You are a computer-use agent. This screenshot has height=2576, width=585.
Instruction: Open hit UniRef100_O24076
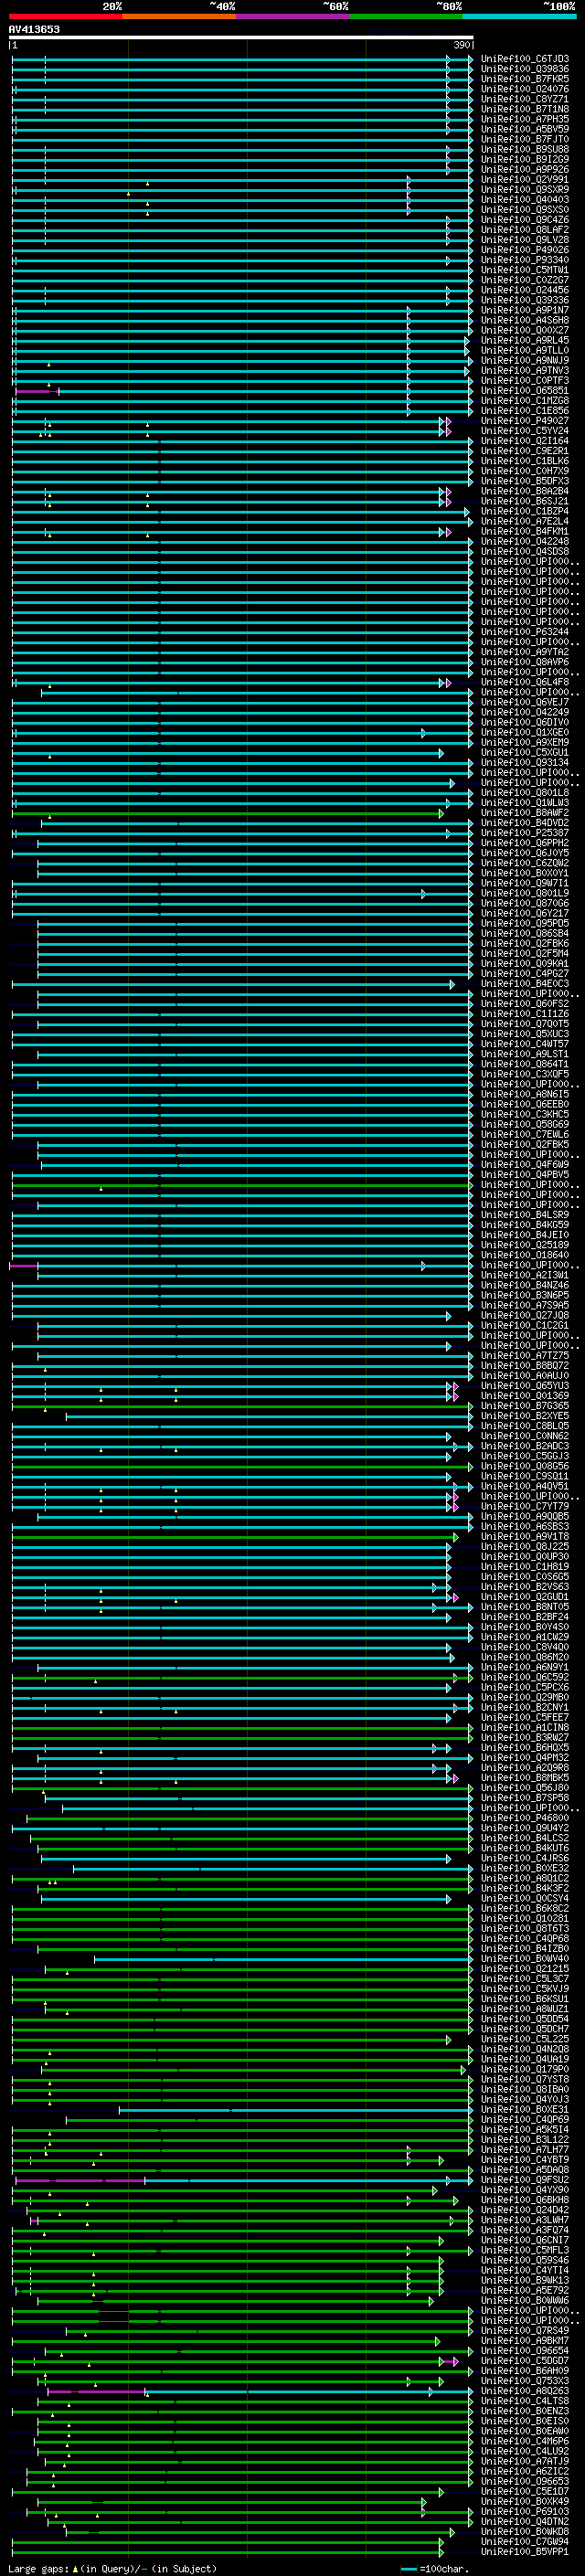tap(525, 89)
